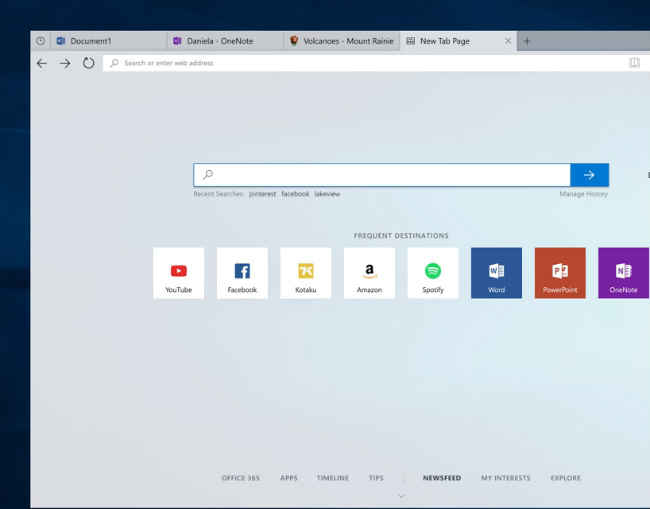Switch to the Document1 tab
Screen dimensions: 650x509
coord(109,41)
